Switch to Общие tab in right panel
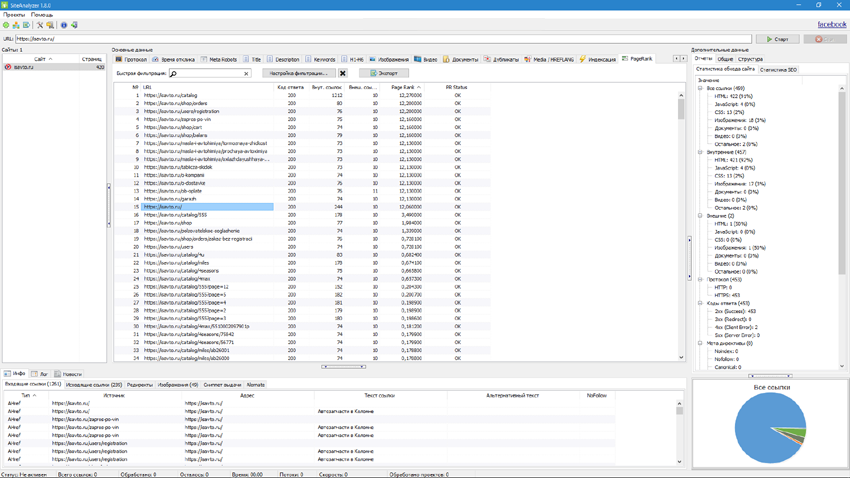The height and width of the screenshot is (478, 850). (725, 59)
